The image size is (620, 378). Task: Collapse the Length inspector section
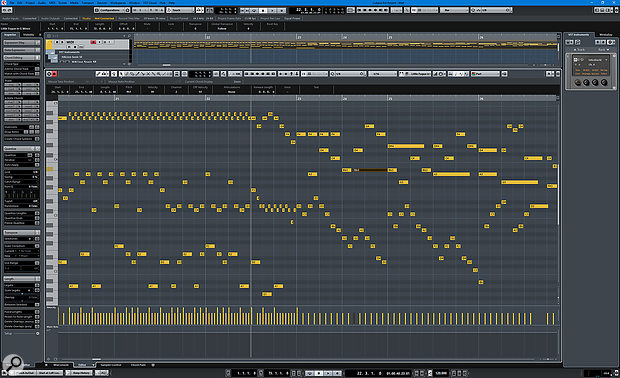click(x=22, y=278)
